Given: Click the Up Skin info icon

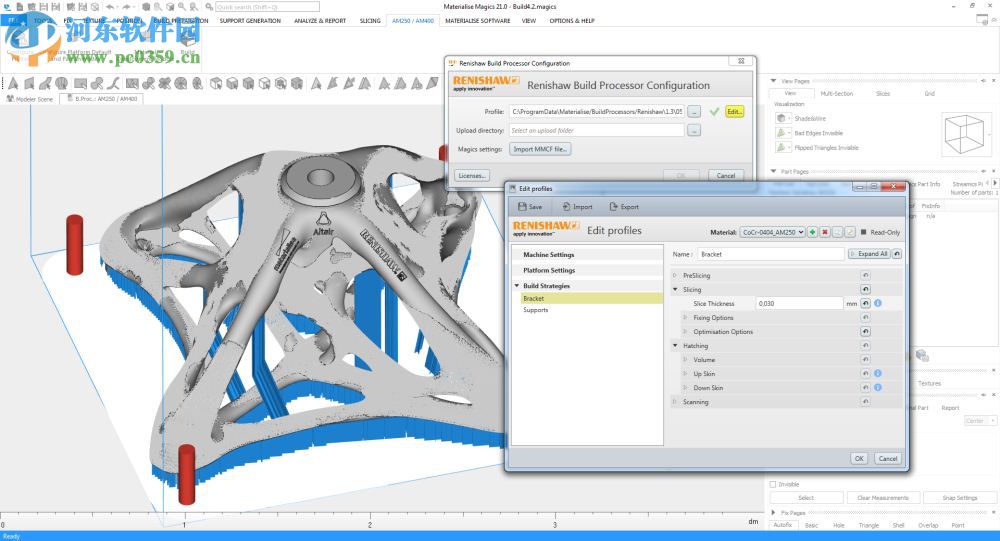Looking at the screenshot, I should [x=877, y=373].
